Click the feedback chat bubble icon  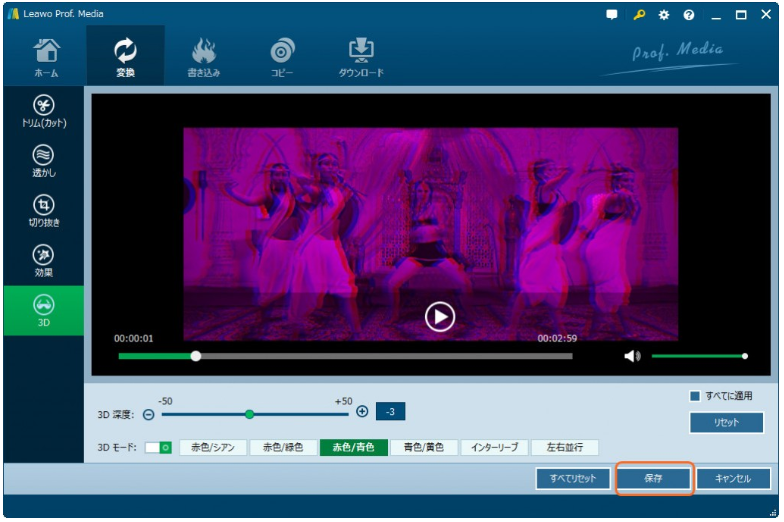[612, 15]
